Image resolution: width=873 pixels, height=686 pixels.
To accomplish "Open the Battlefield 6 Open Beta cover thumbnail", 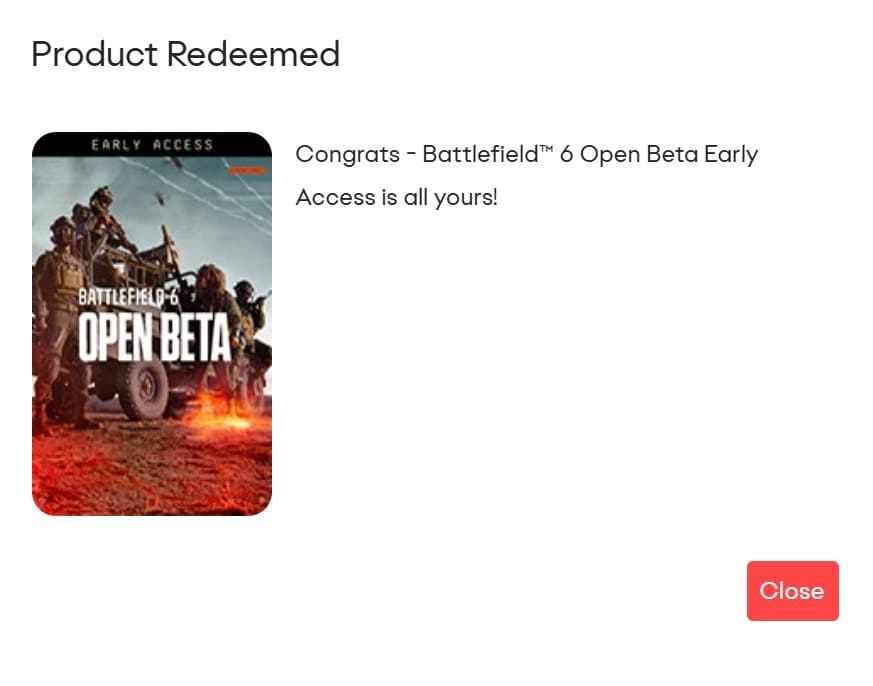I will [x=152, y=324].
